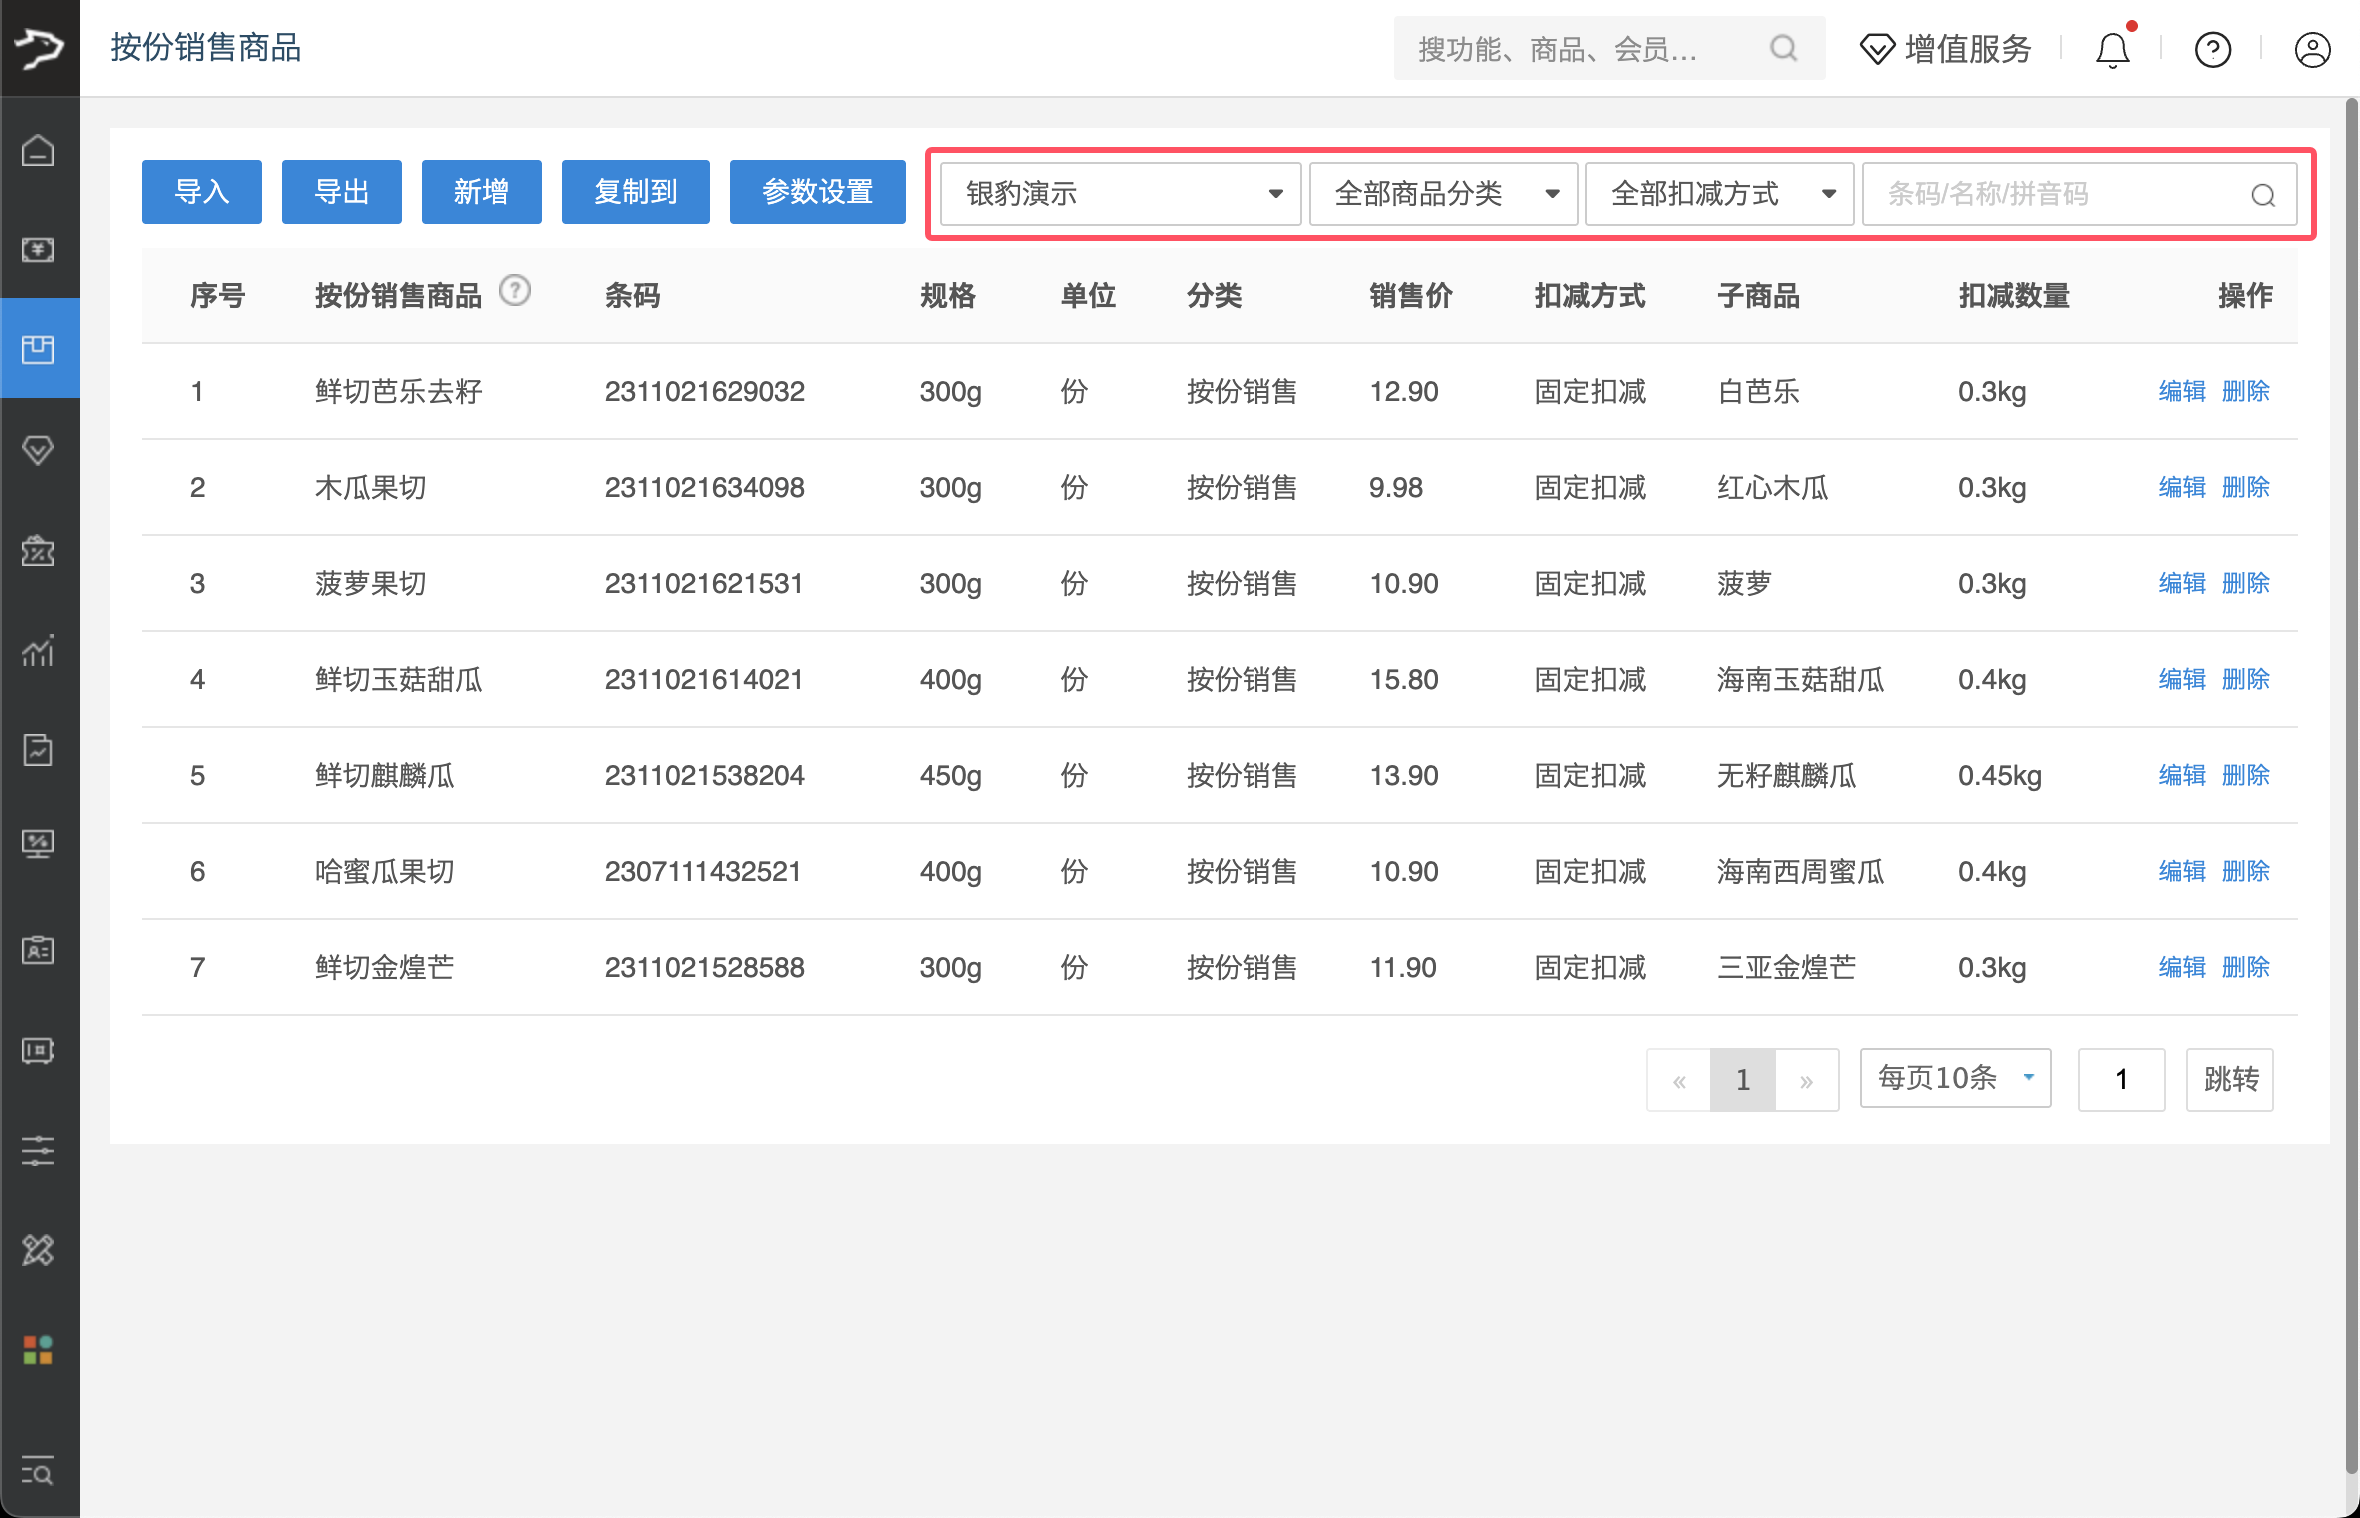Image resolution: width=2360 pixels, height=1518 pixels.
Task: Delete the 菠萝果切 row
Action: point(2246,583)
